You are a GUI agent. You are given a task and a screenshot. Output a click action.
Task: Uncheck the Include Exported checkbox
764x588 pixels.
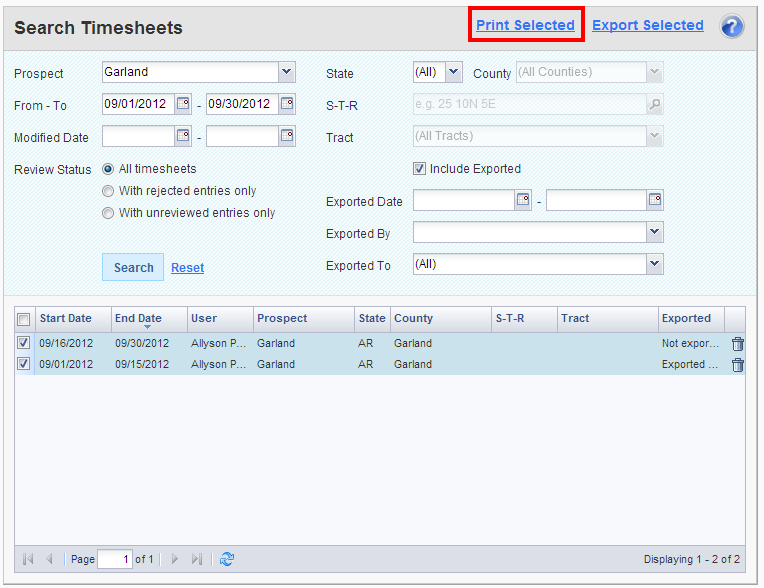[420, 169]
